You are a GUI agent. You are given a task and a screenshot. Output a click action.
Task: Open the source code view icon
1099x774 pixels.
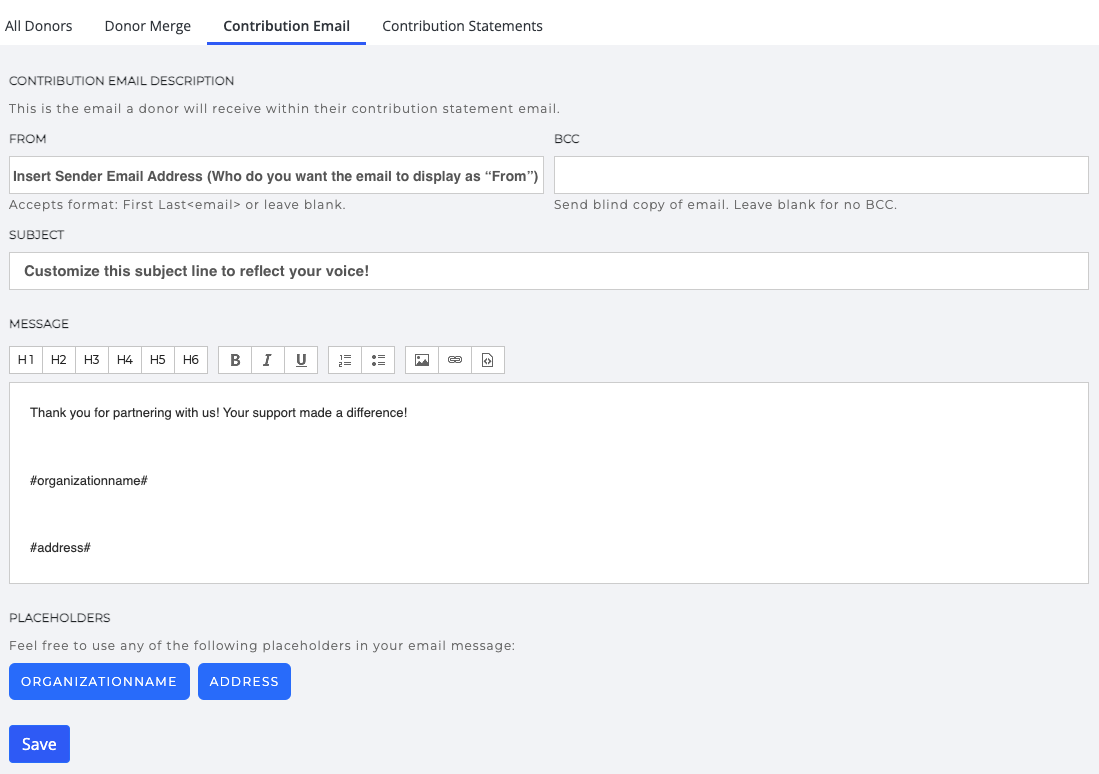(x=488, y=359)
